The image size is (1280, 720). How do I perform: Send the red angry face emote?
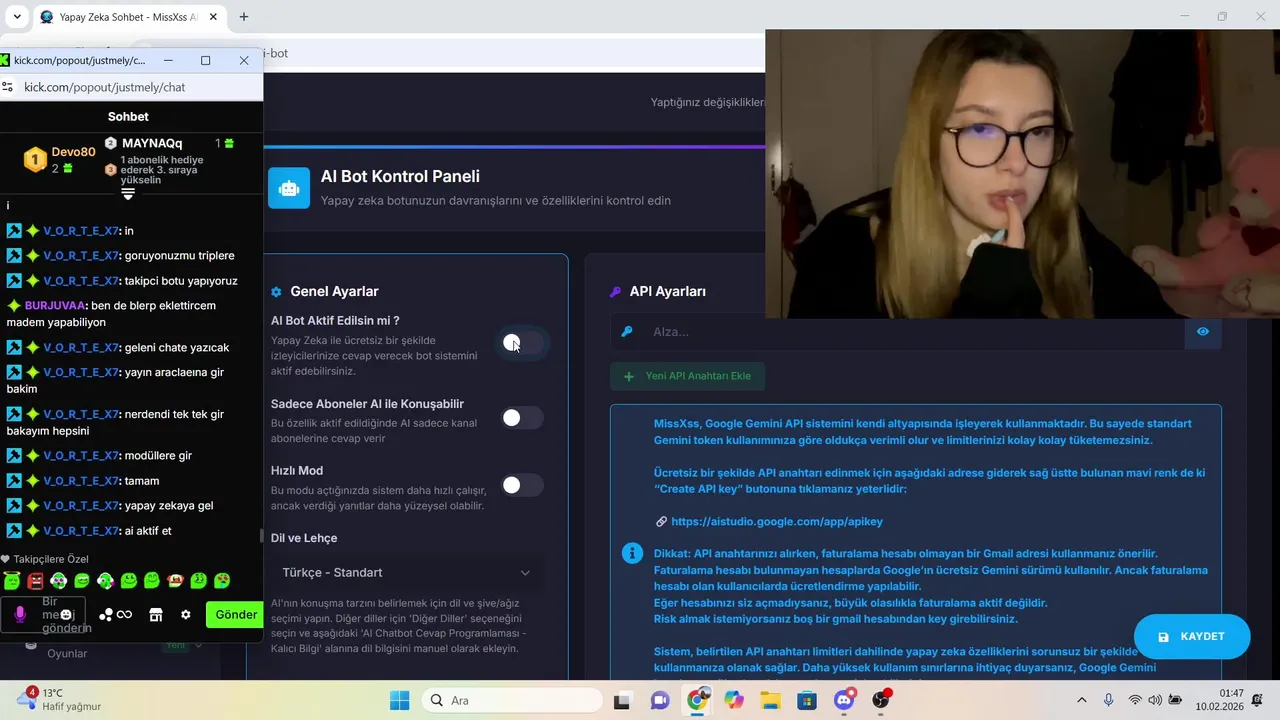(x=36, y=580)
